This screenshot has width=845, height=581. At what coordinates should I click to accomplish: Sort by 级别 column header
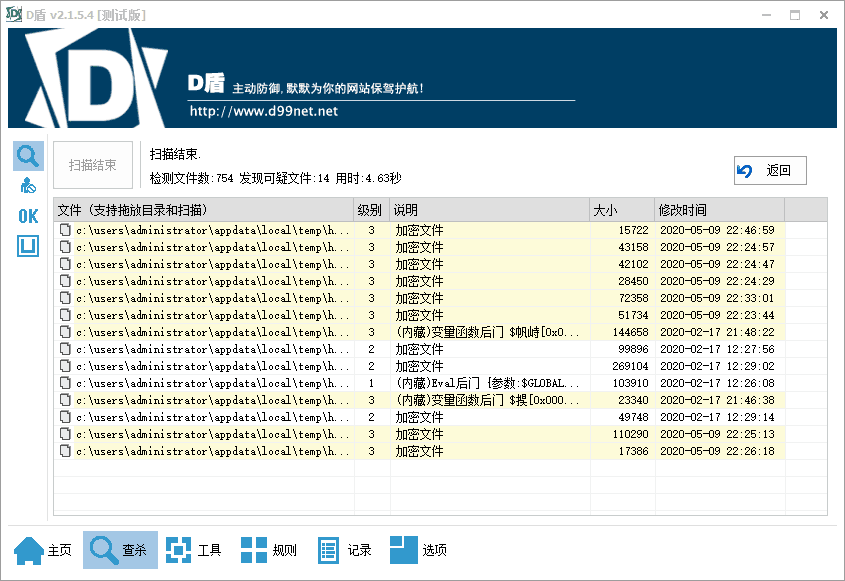tap(371, 210)
